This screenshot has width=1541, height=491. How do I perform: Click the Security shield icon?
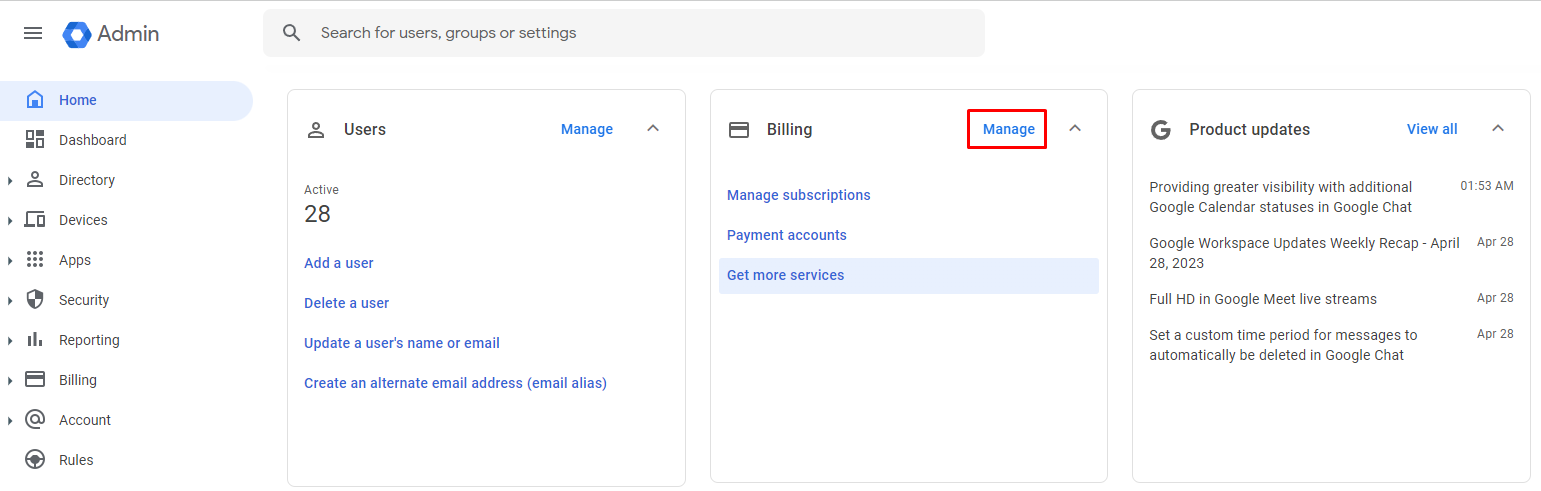pos(35,300)
